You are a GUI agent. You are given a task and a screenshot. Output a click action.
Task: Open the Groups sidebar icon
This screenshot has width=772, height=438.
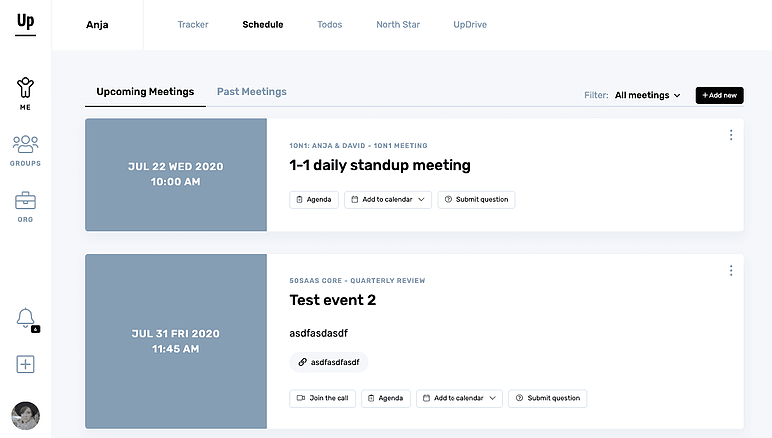[26, 150]
